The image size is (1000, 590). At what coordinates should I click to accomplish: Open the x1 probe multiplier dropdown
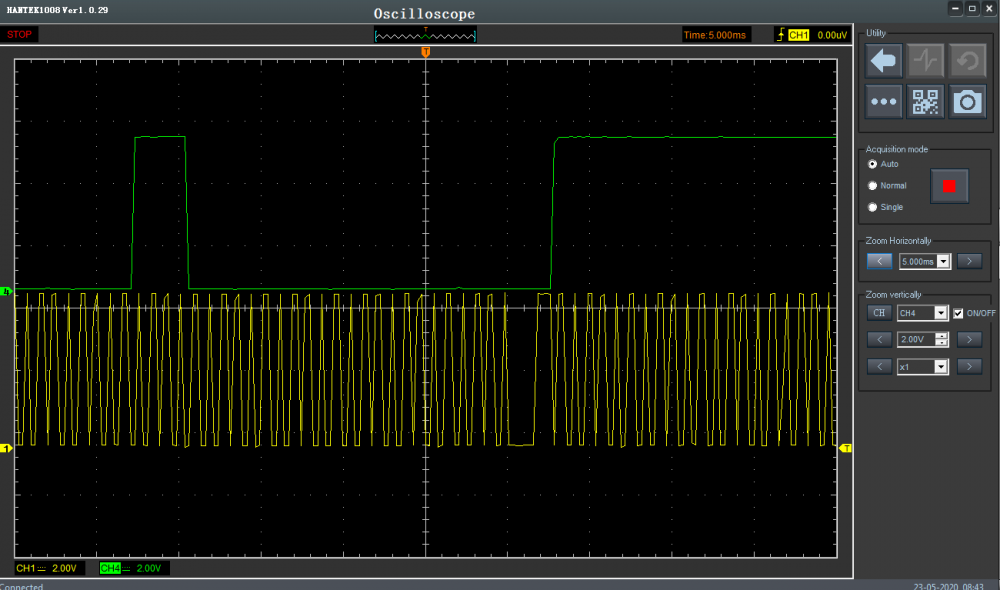(x=940, y=367)
